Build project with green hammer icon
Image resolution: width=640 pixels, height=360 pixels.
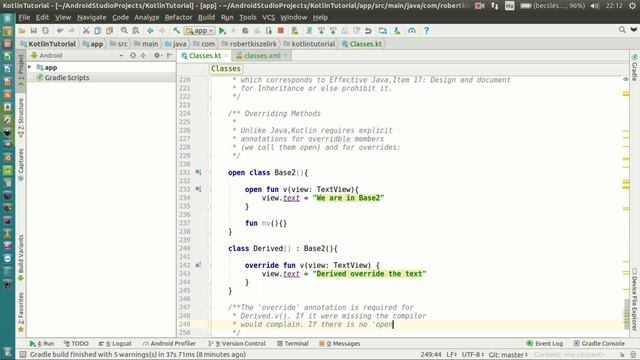tap(176, 31)
